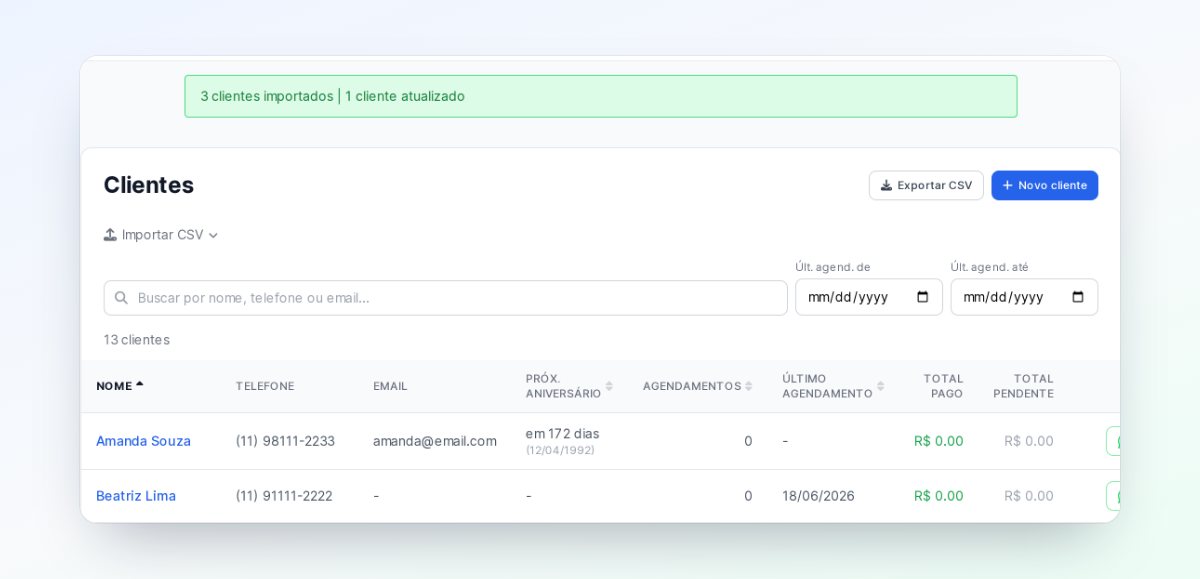Click the '3 clientes importados' notification banner
Viewport: 1200px width, 579px height.
601,96
